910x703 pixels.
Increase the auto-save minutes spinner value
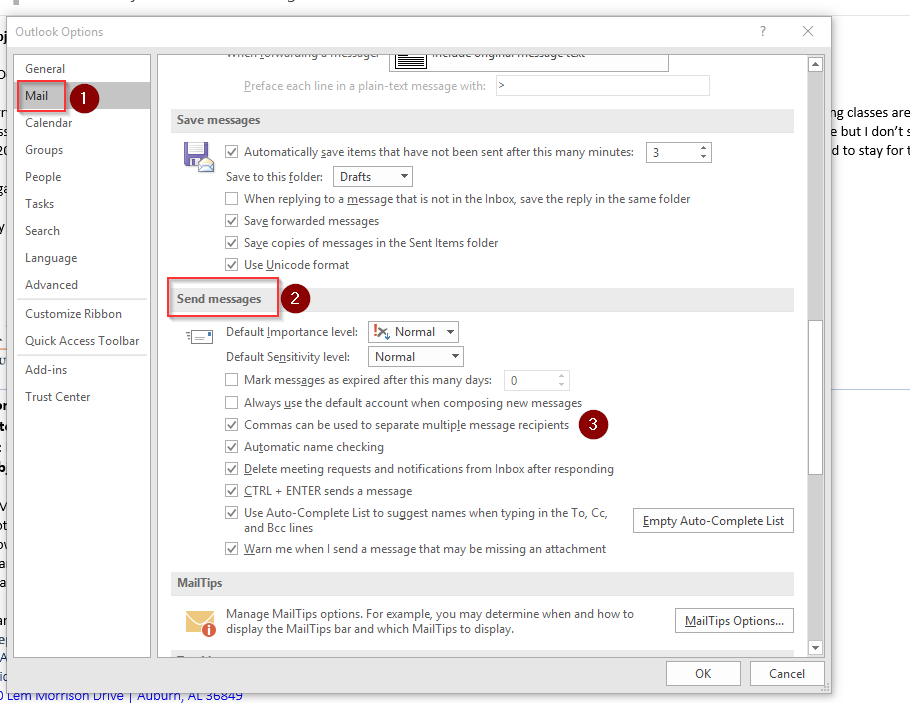[704, 148]
